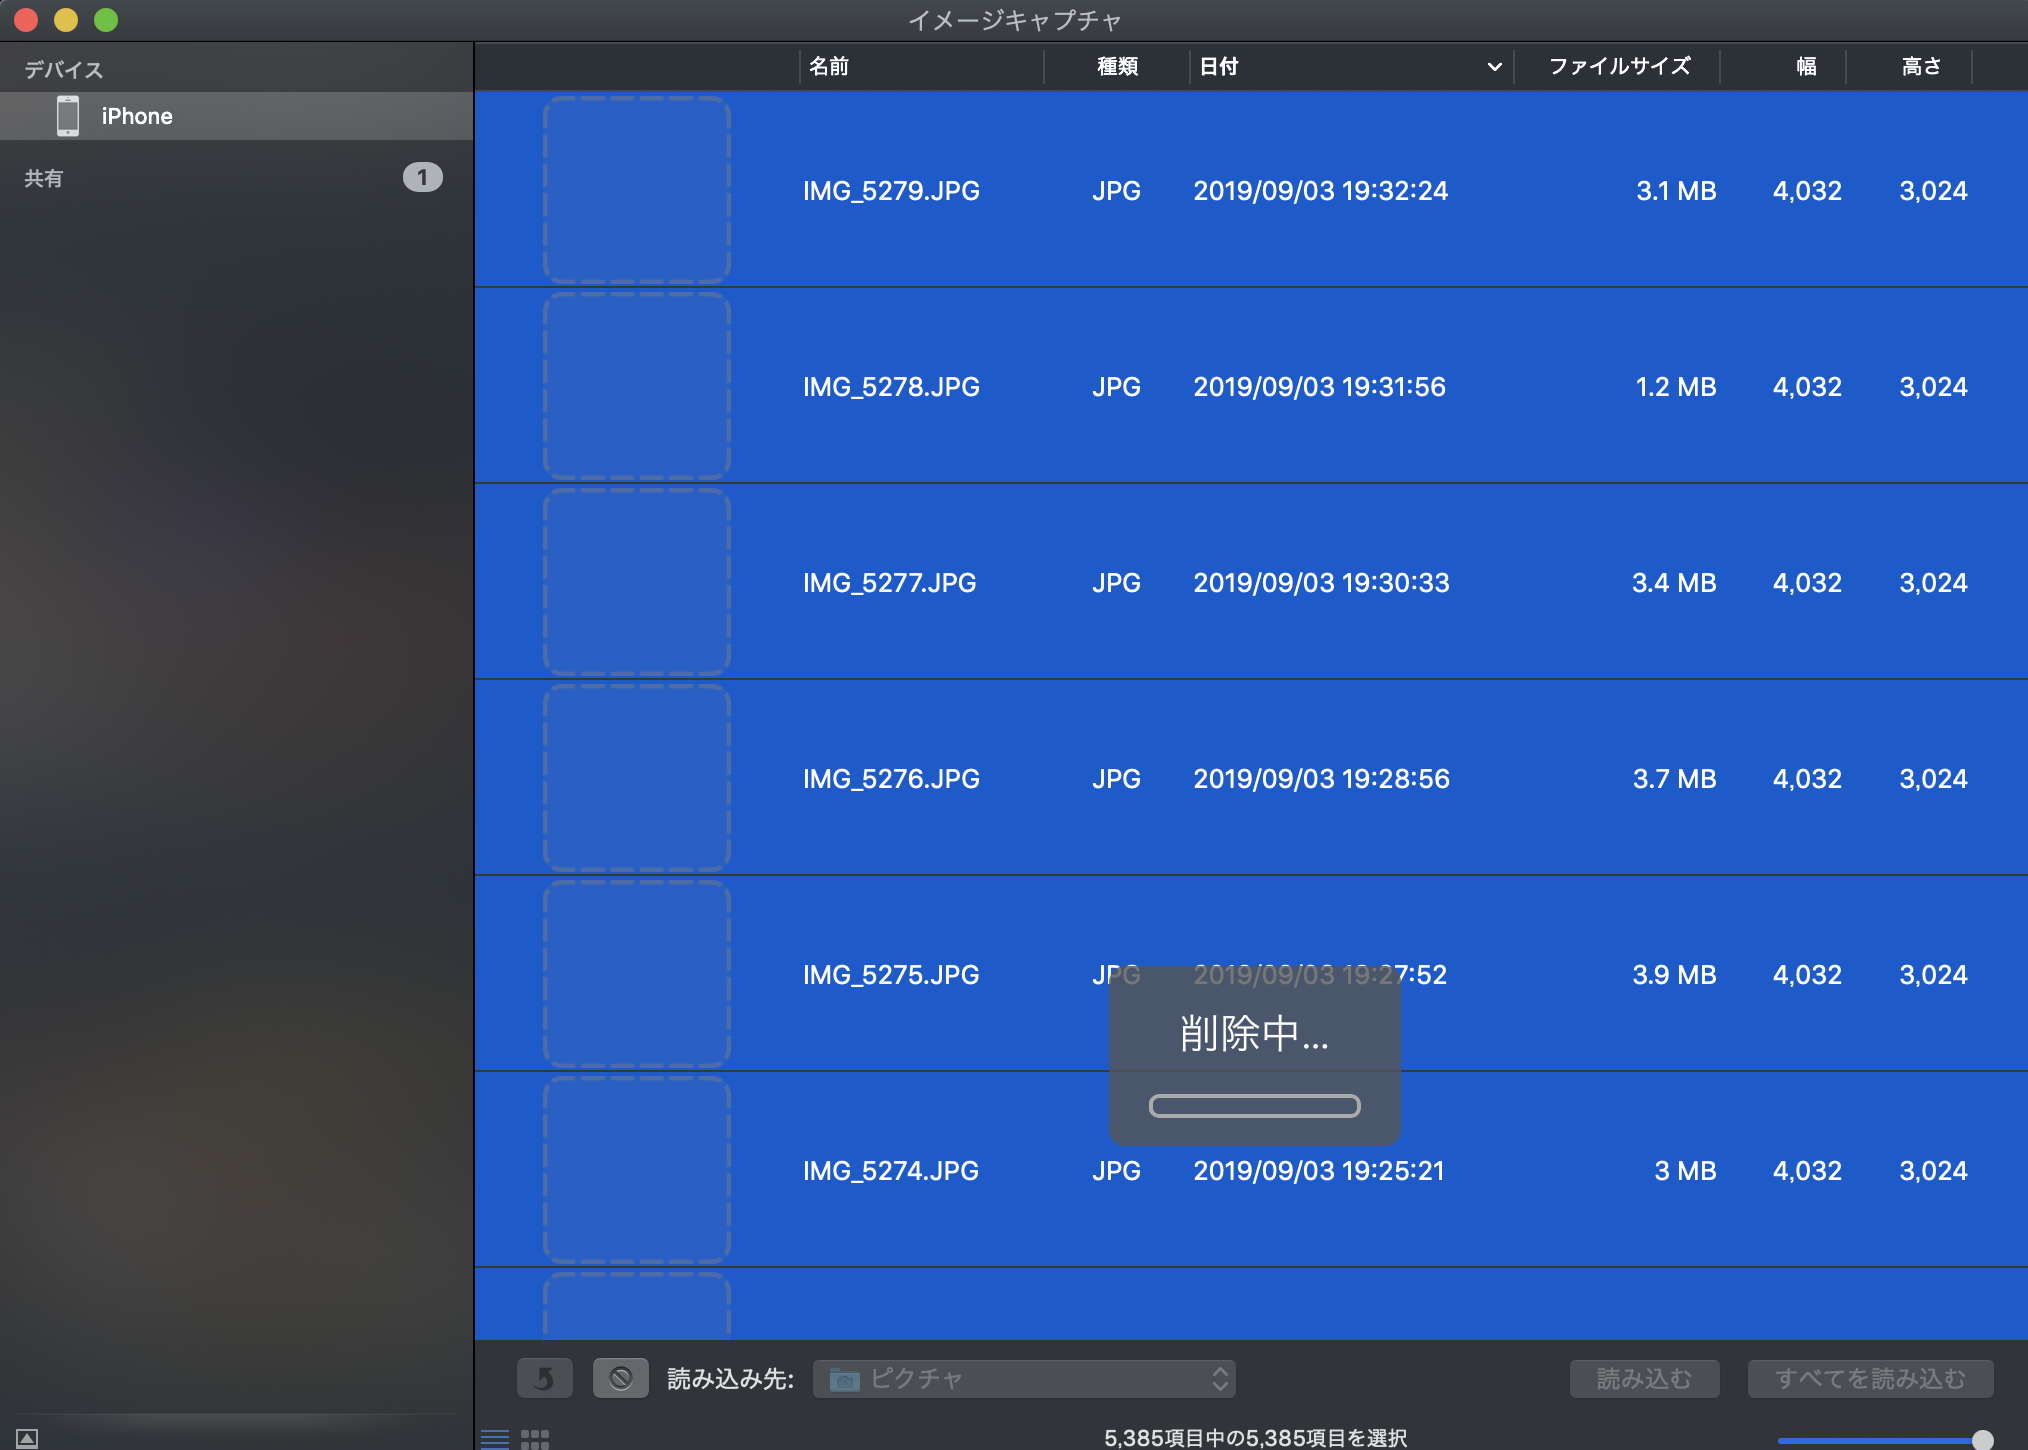This screenshot has height=1450, width=2028.
Task: Sort by 名前 column header
Action: [829, 67]
